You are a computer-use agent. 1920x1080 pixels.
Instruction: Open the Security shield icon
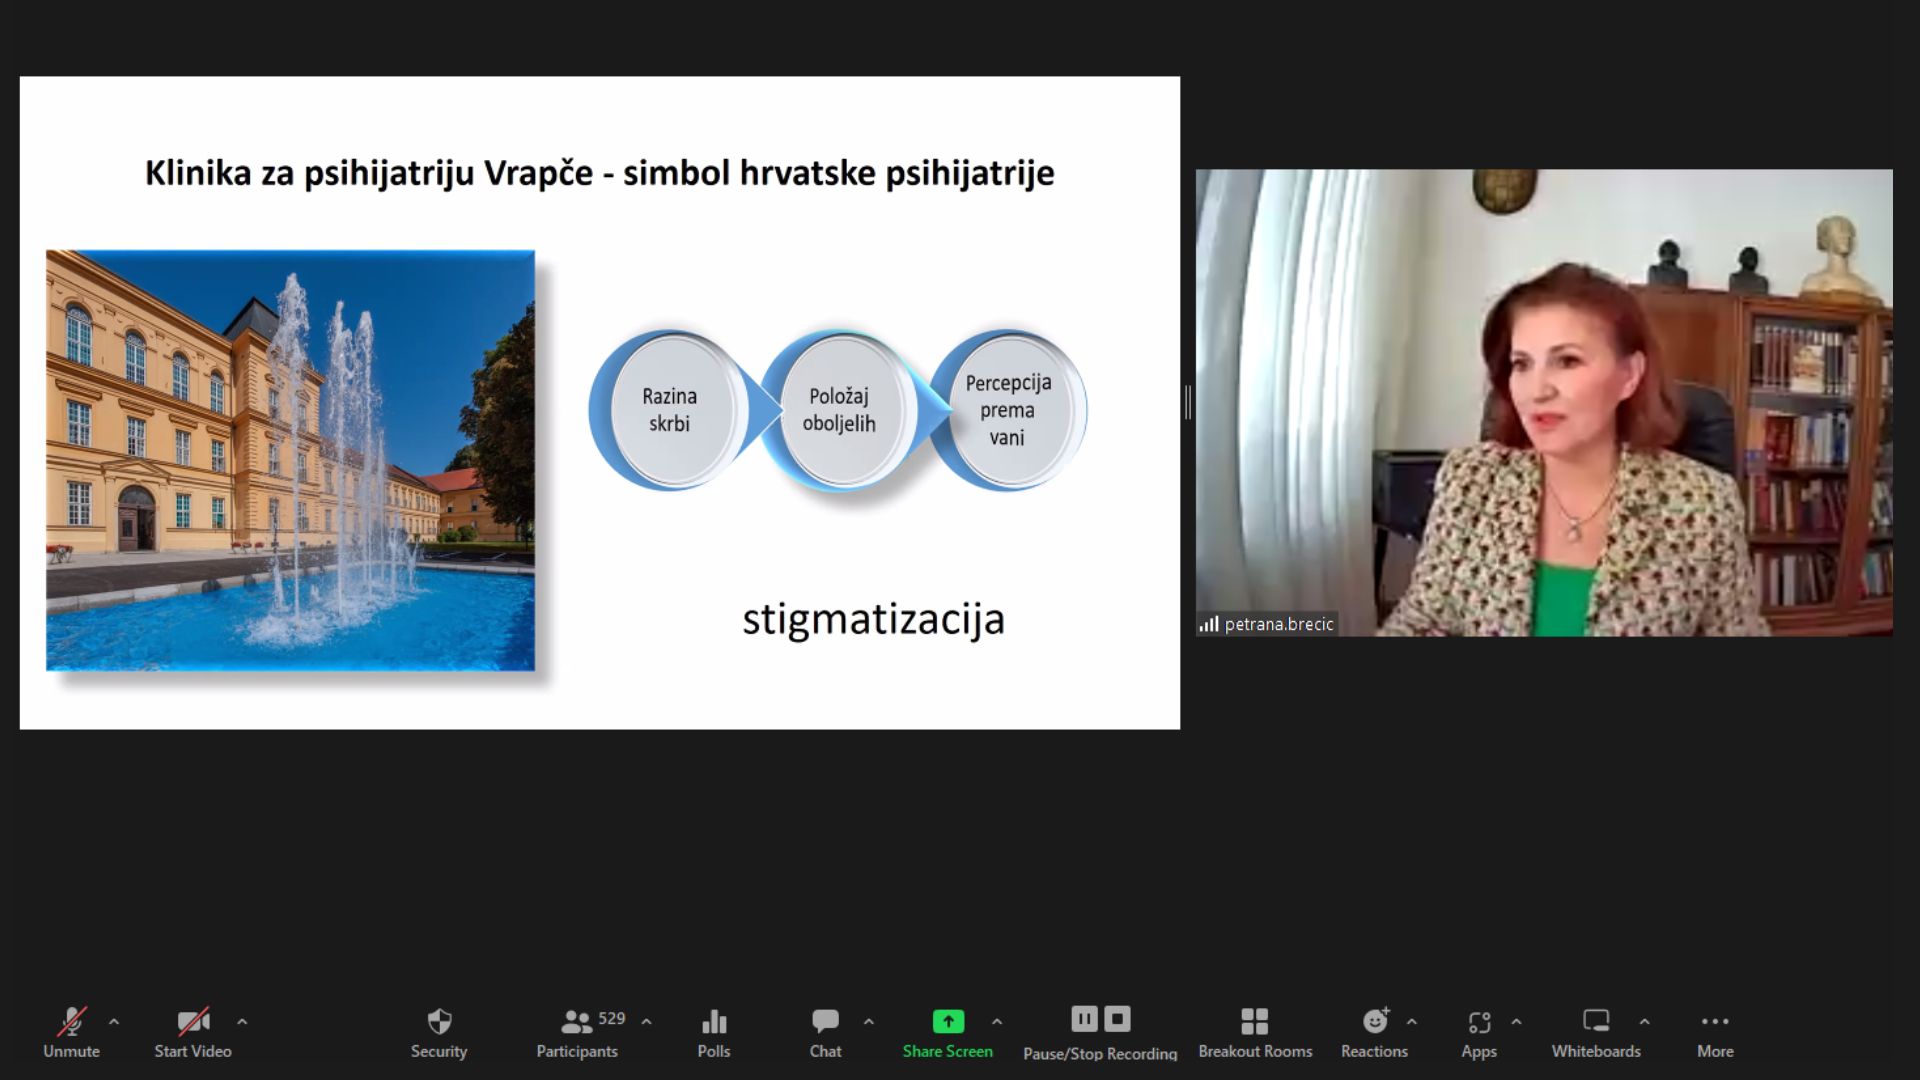(439, 1021)
